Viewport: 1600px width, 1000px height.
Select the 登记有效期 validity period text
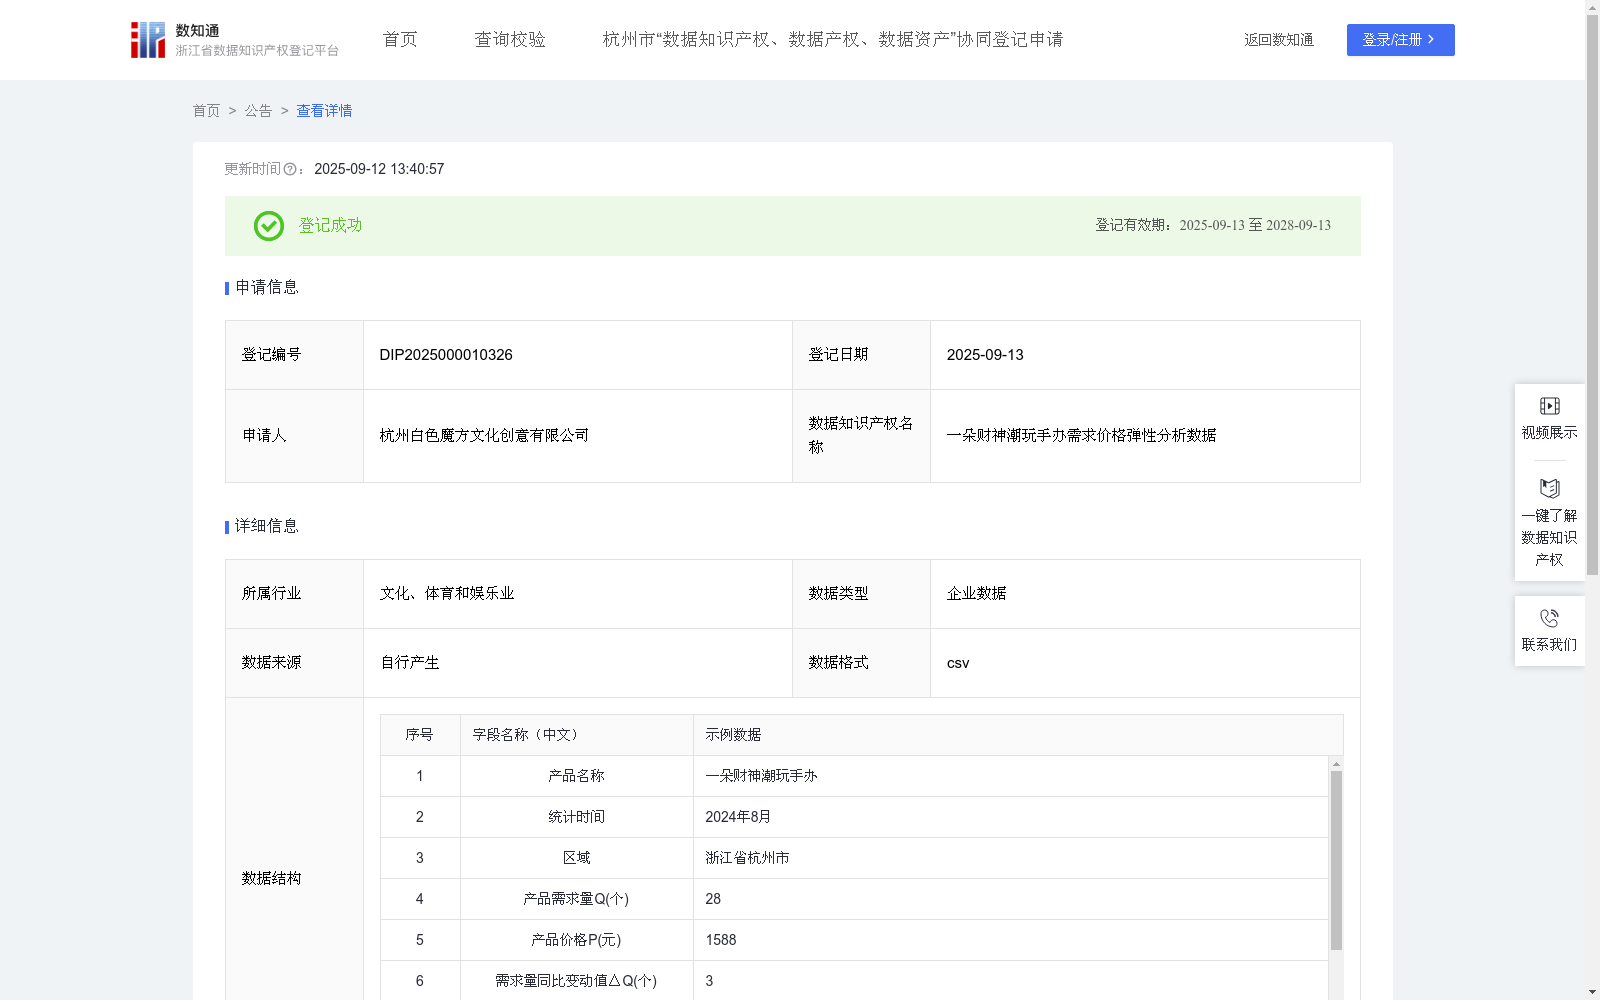point(1213,226)
